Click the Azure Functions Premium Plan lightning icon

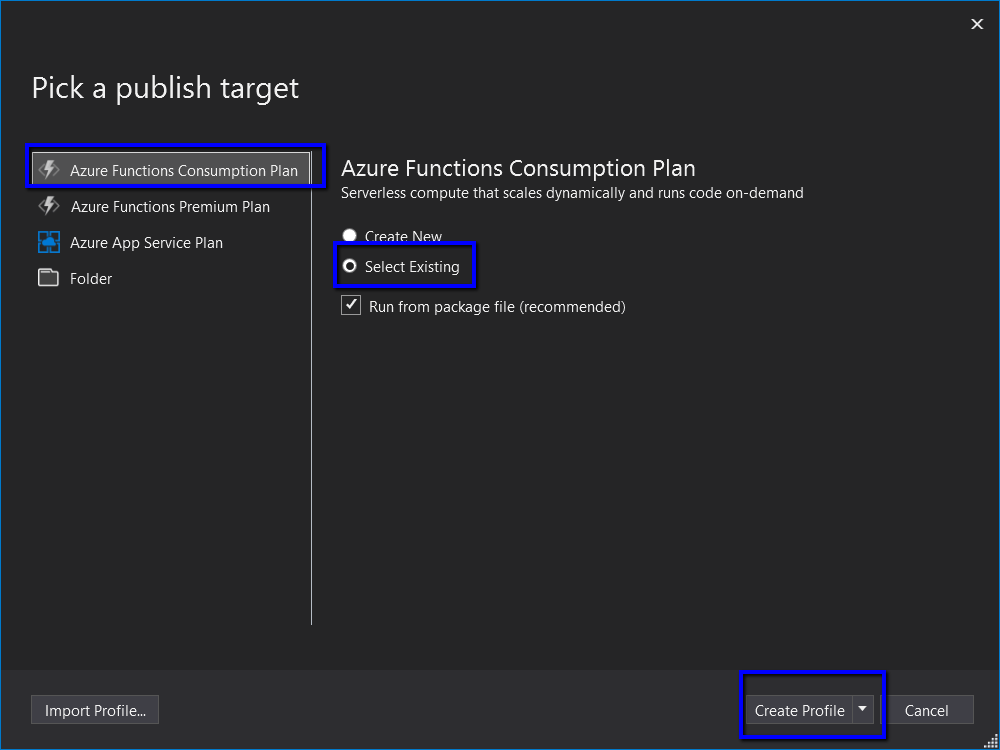49,206
